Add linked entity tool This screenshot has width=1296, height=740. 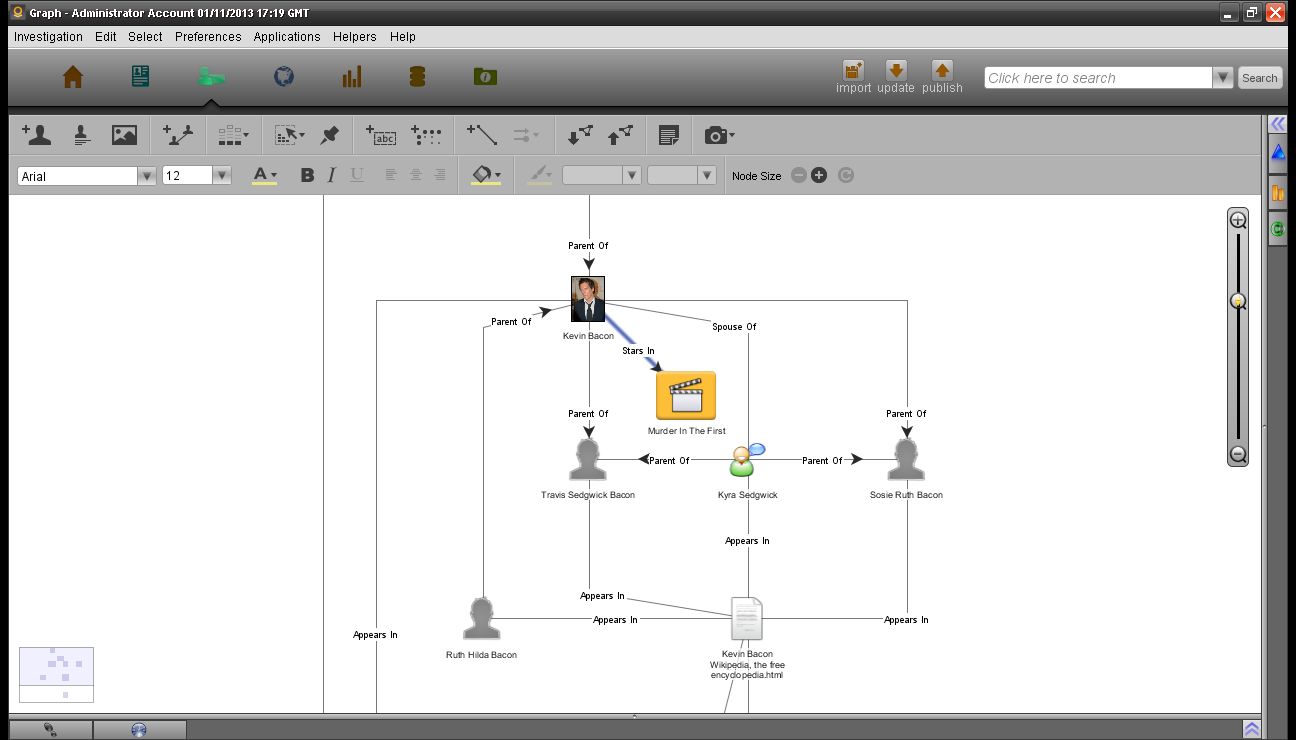[178, 134]
